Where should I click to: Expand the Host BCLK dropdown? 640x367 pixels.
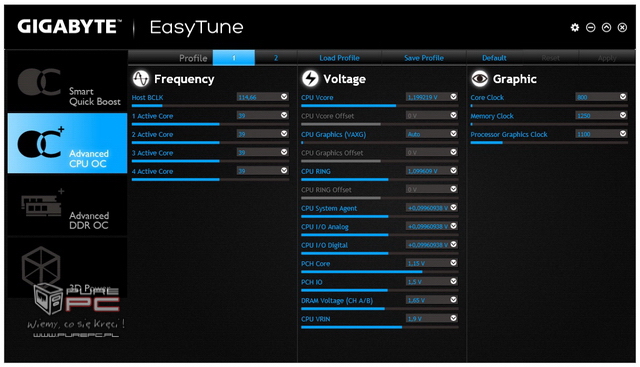pos(284,97)
